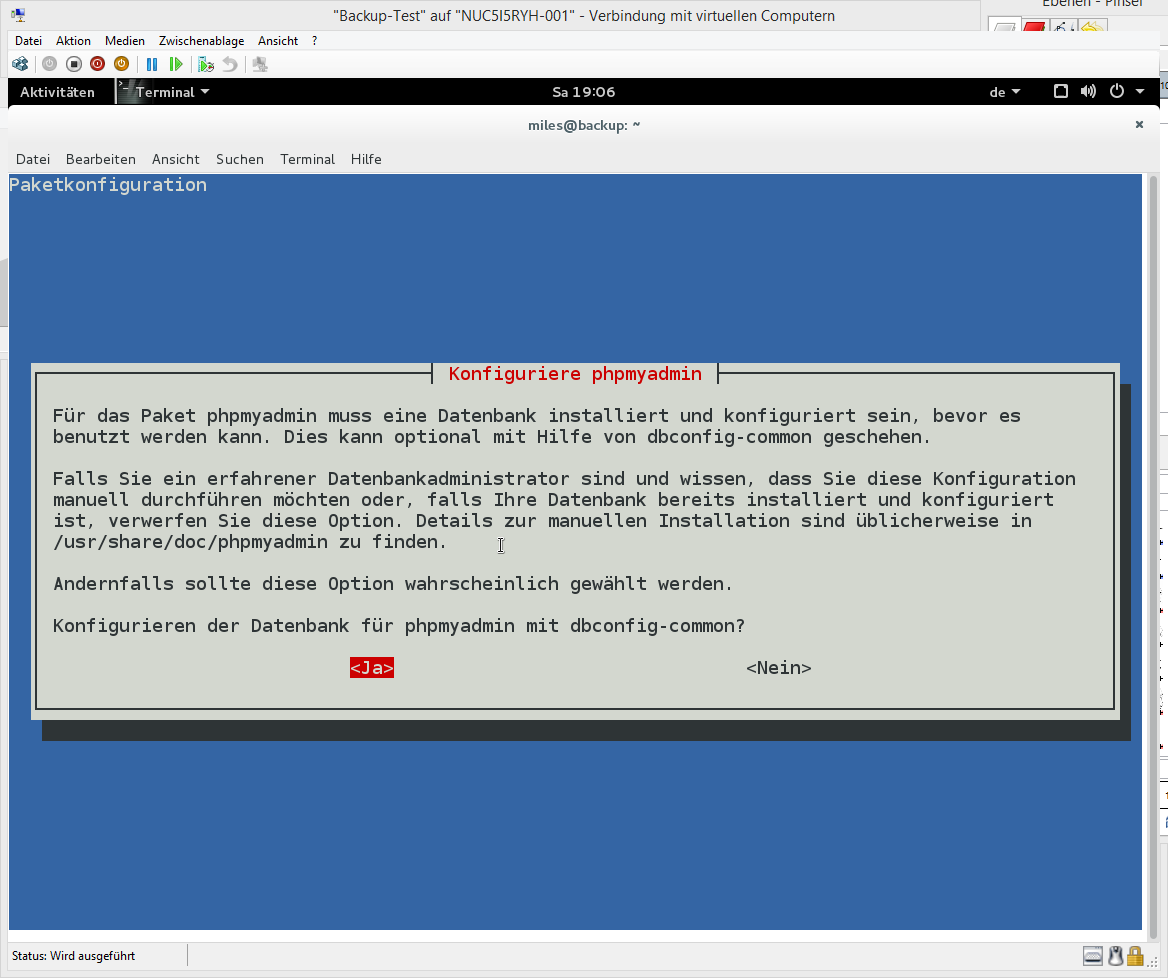Click the power icon in GNOME top bar
The image size is (1168, 978).
(x=1117, y=92)
